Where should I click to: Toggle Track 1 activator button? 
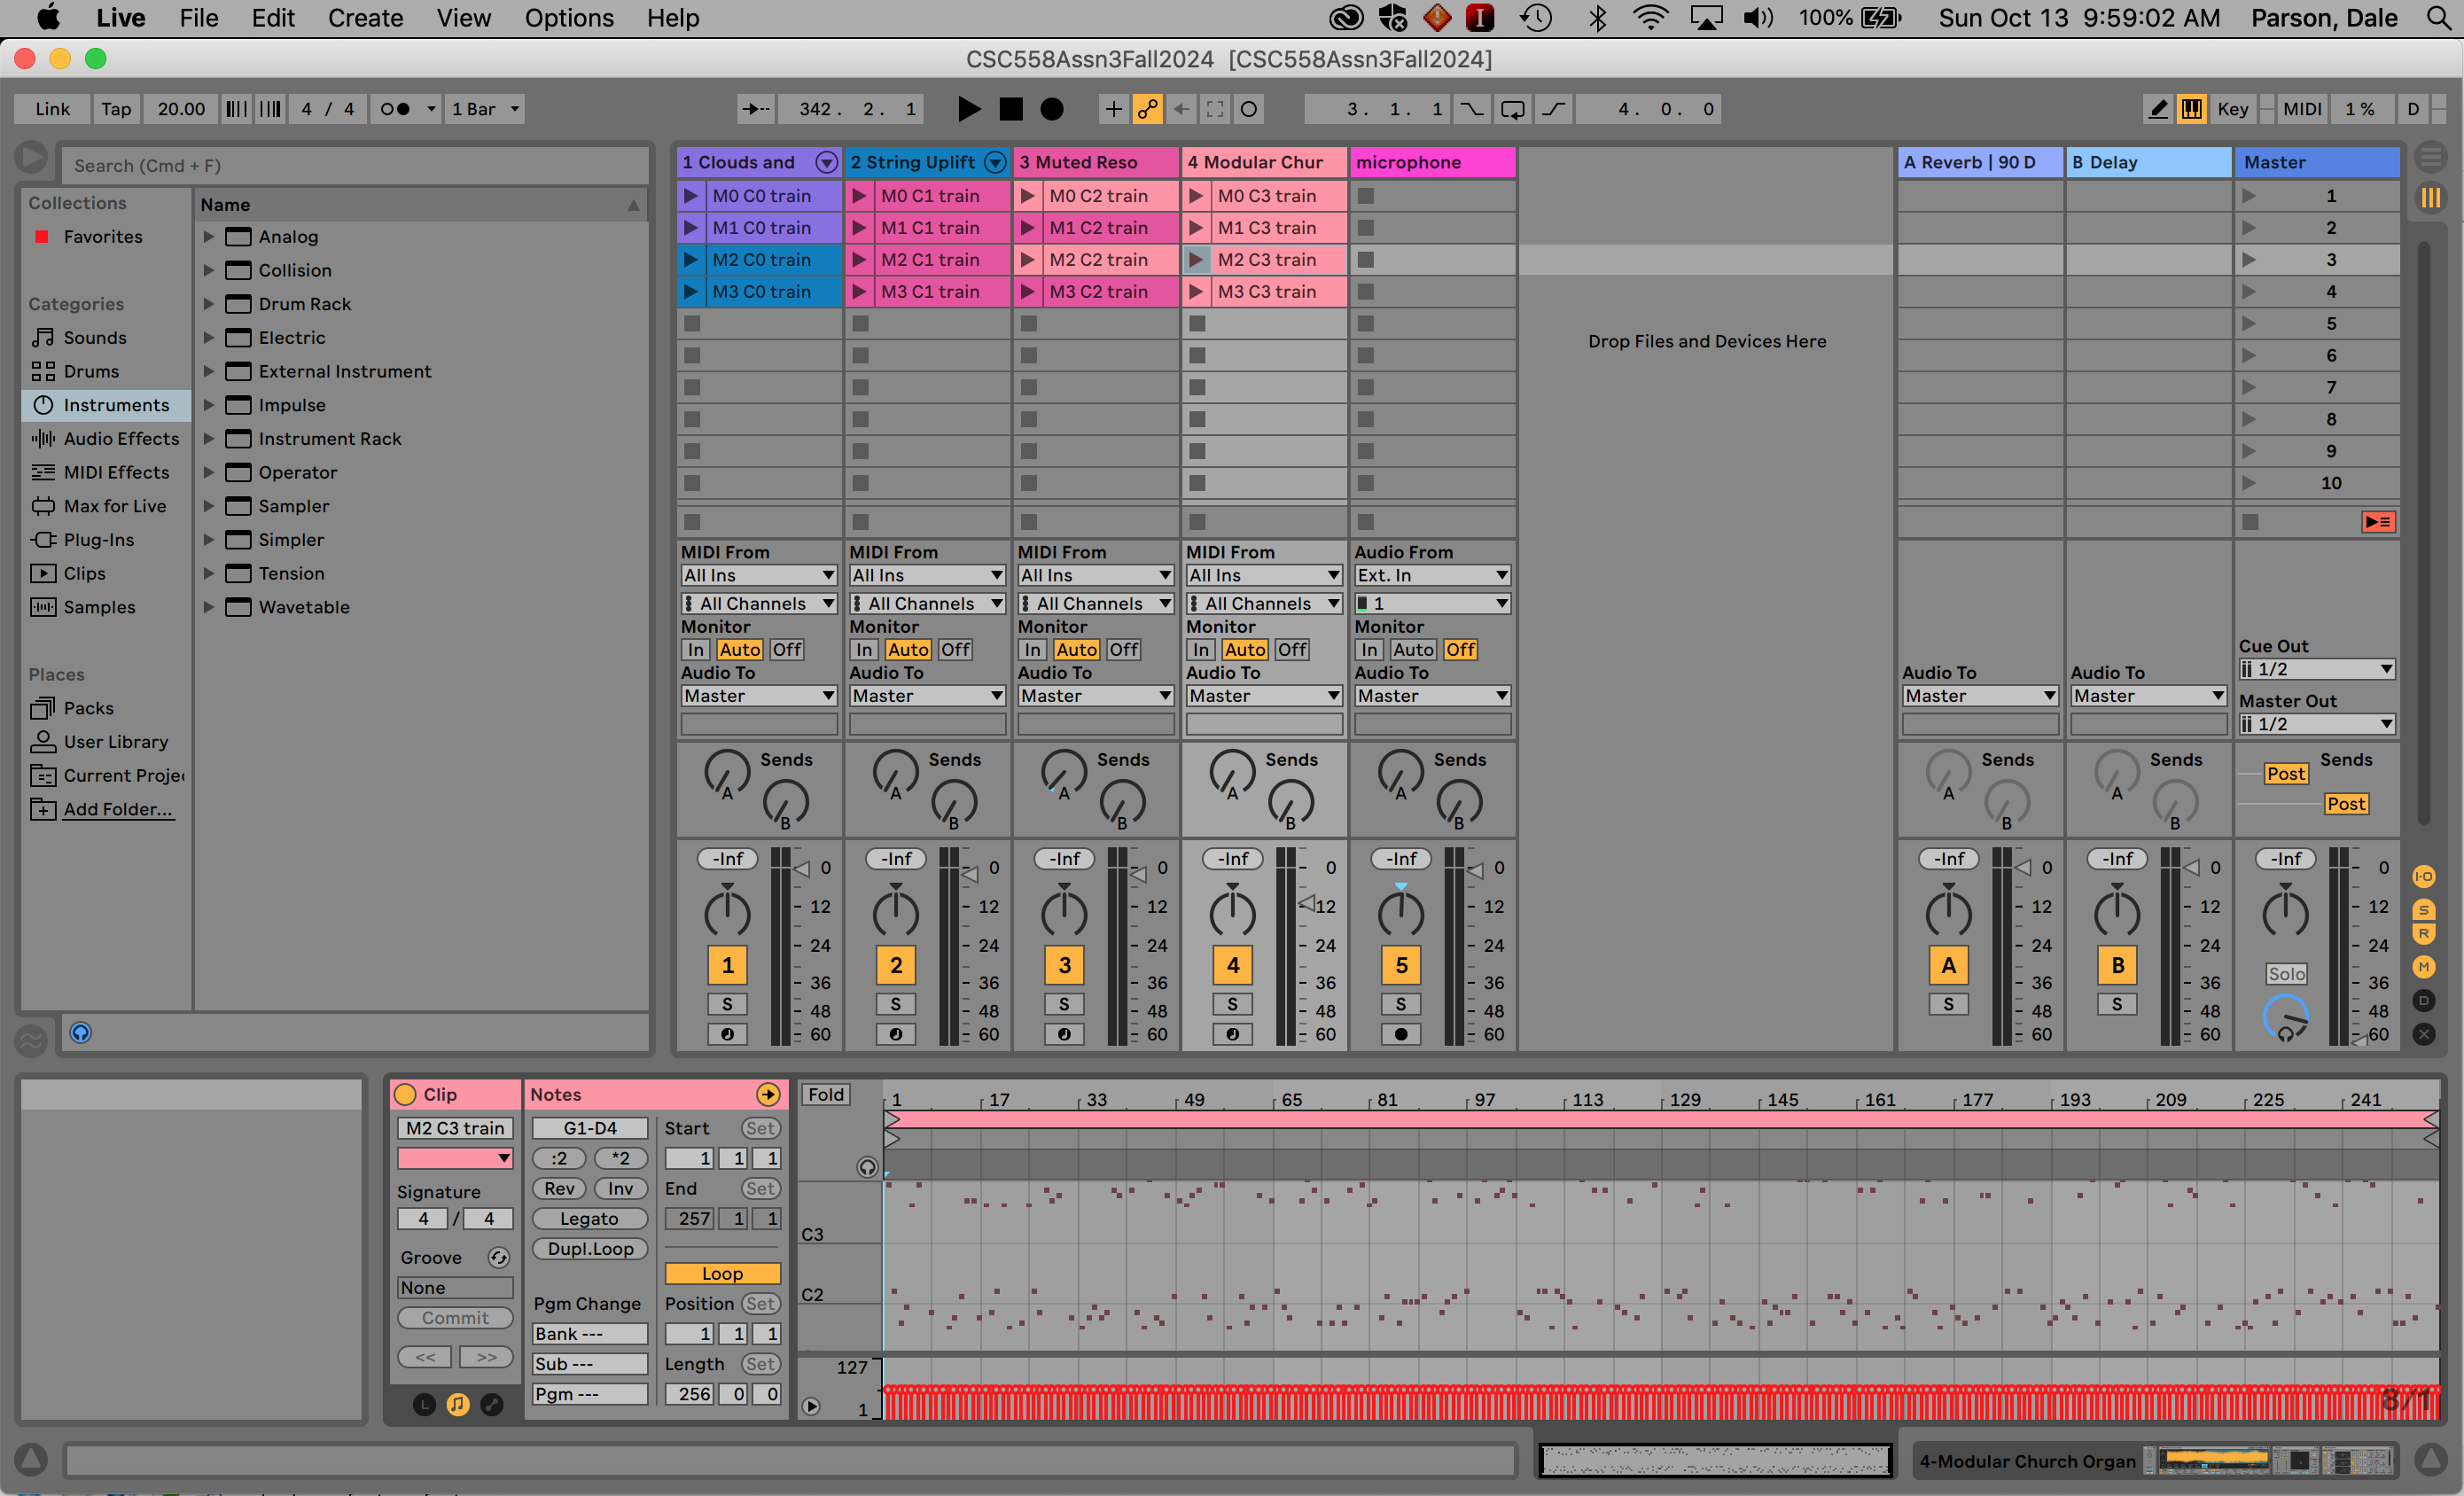727,966
